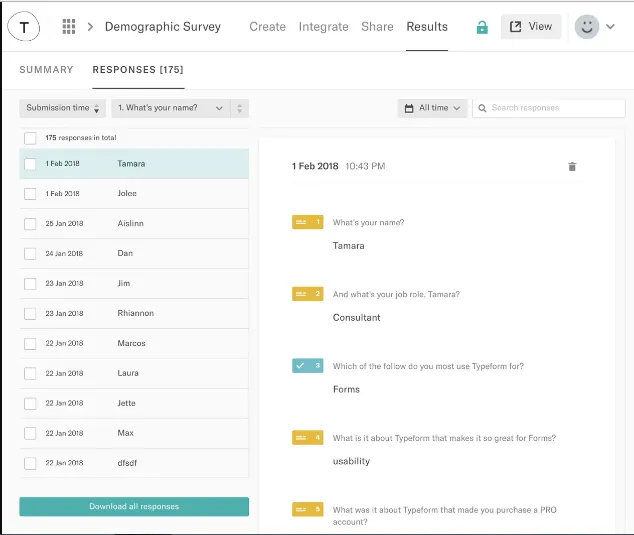Open Aislinn's response row
This screenshot has width=634, height=535.
tap(134, 224)
